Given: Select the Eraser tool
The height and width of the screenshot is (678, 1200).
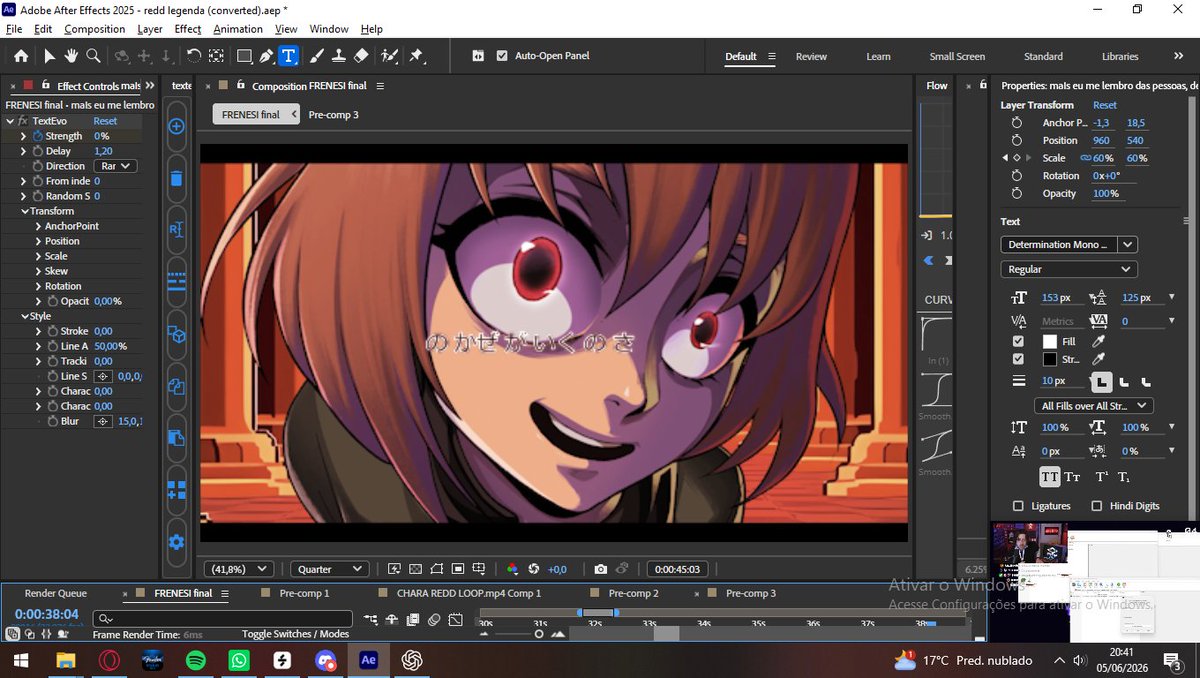Looking at the screenshot, I should (x=362, y=56).
